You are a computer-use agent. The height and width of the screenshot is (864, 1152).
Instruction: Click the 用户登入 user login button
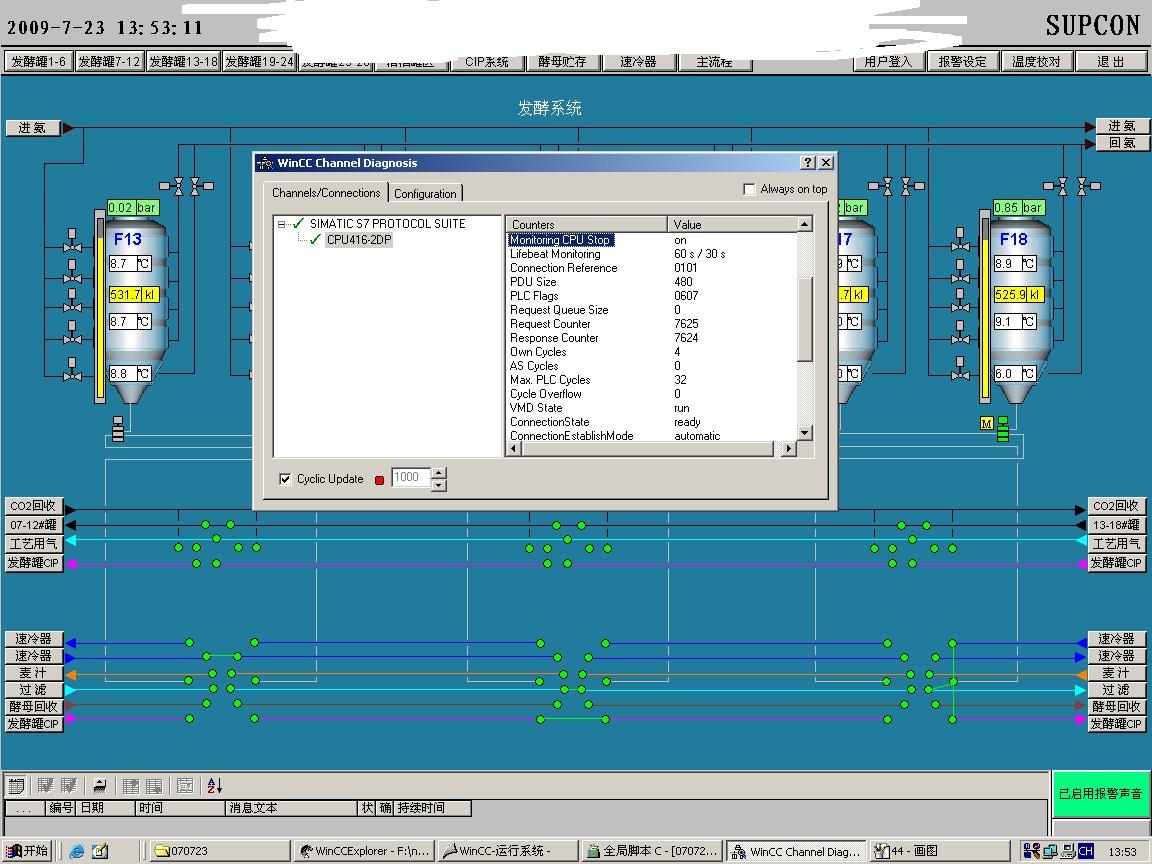point(888,62)
